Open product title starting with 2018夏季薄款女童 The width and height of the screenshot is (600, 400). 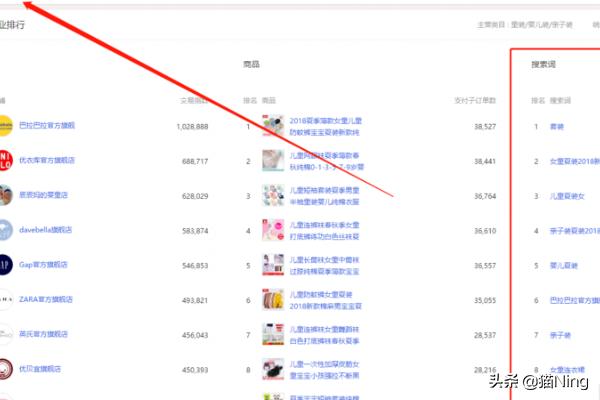coord(326,126)
